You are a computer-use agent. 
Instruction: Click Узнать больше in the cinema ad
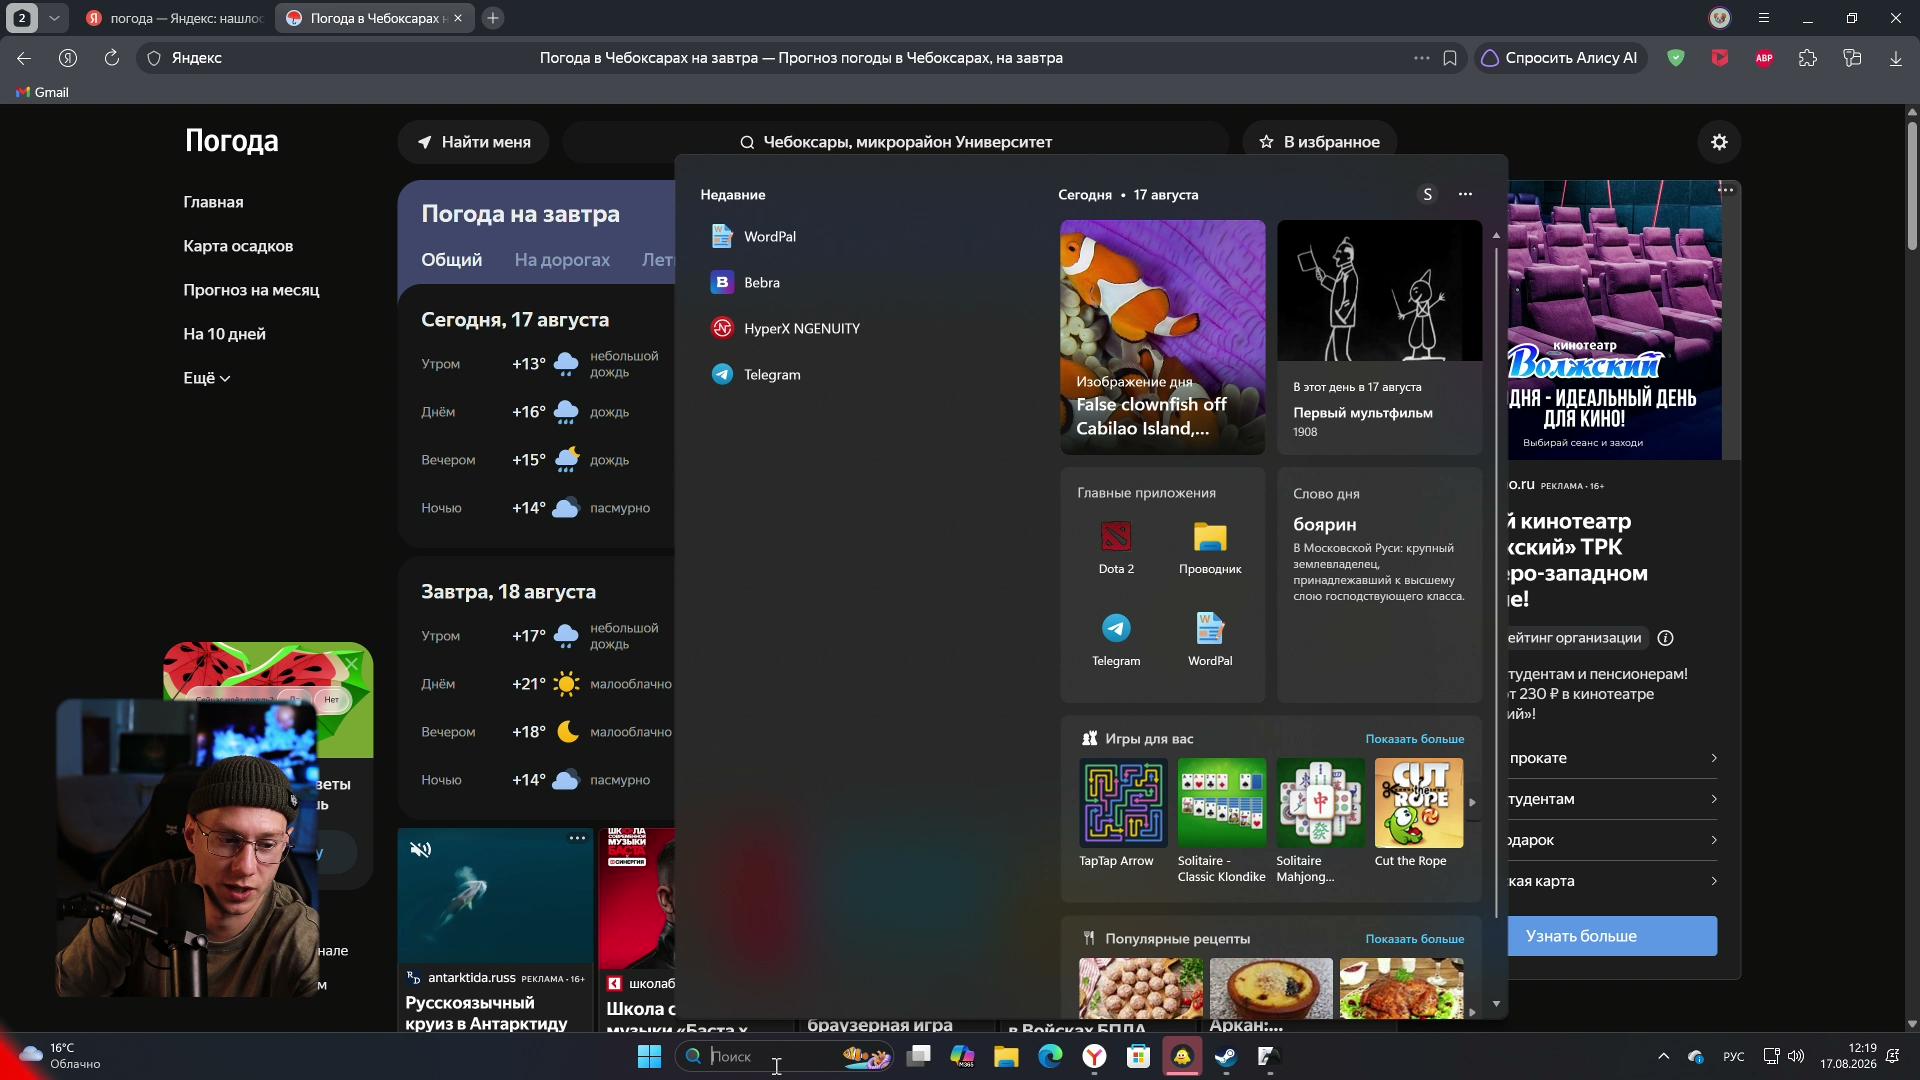click(1612, 936)
